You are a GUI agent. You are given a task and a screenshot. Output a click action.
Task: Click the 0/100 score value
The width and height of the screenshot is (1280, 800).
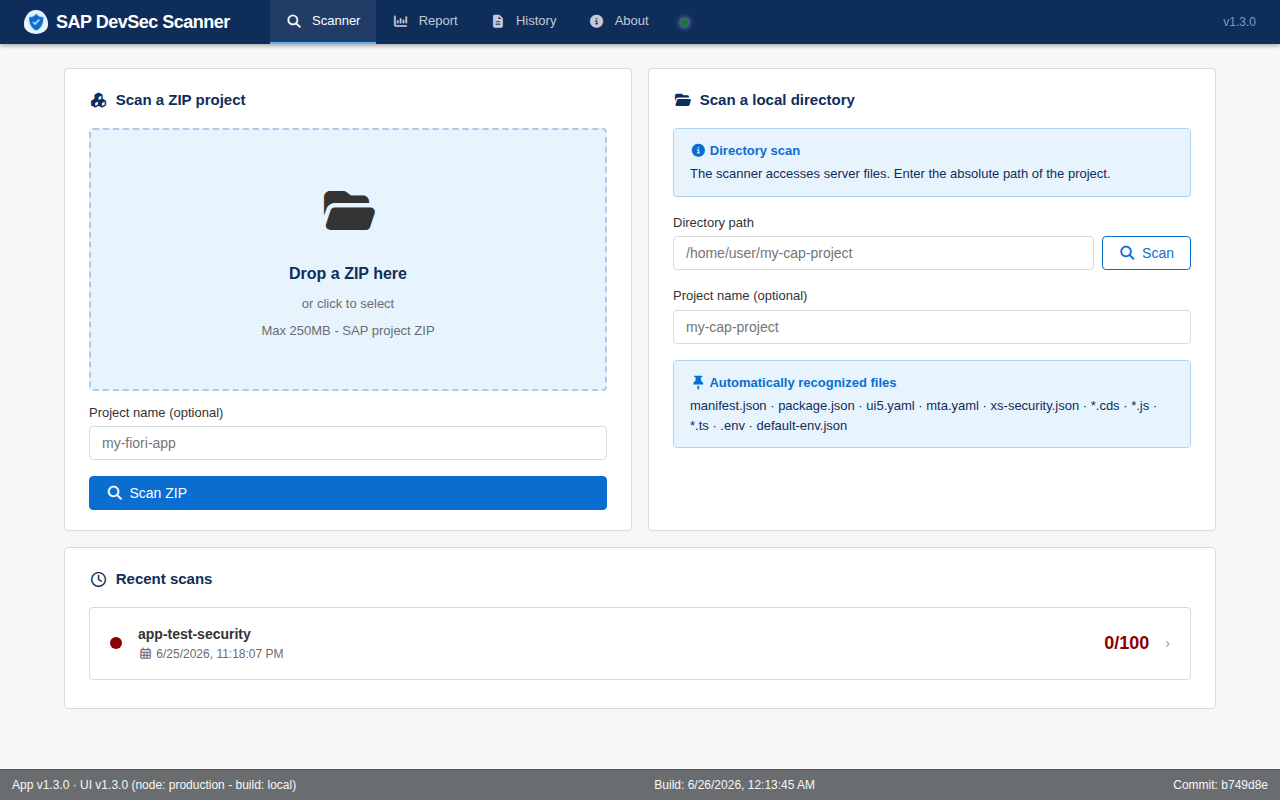pyautogui.click(x=1126, y=643)
